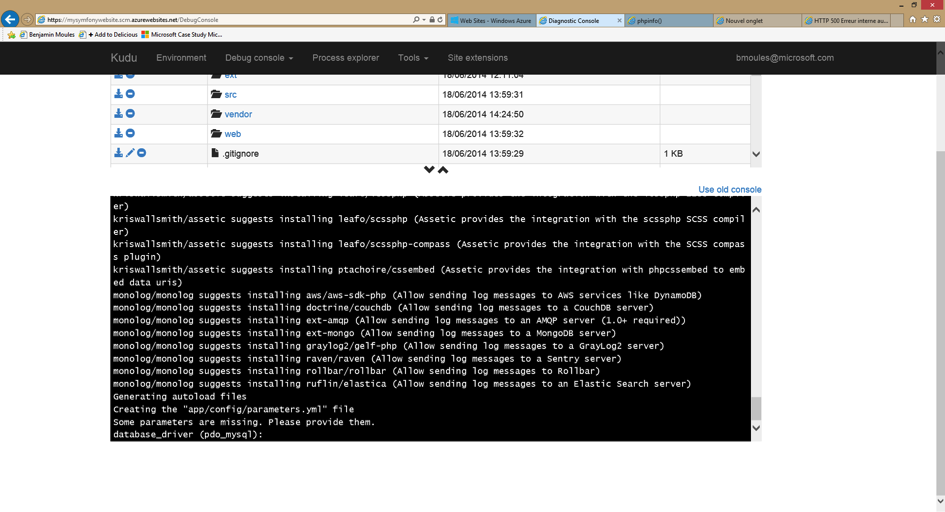Click the Kudu brand link
The height and width of the screenshot is (512, 945).
point(124,58)
